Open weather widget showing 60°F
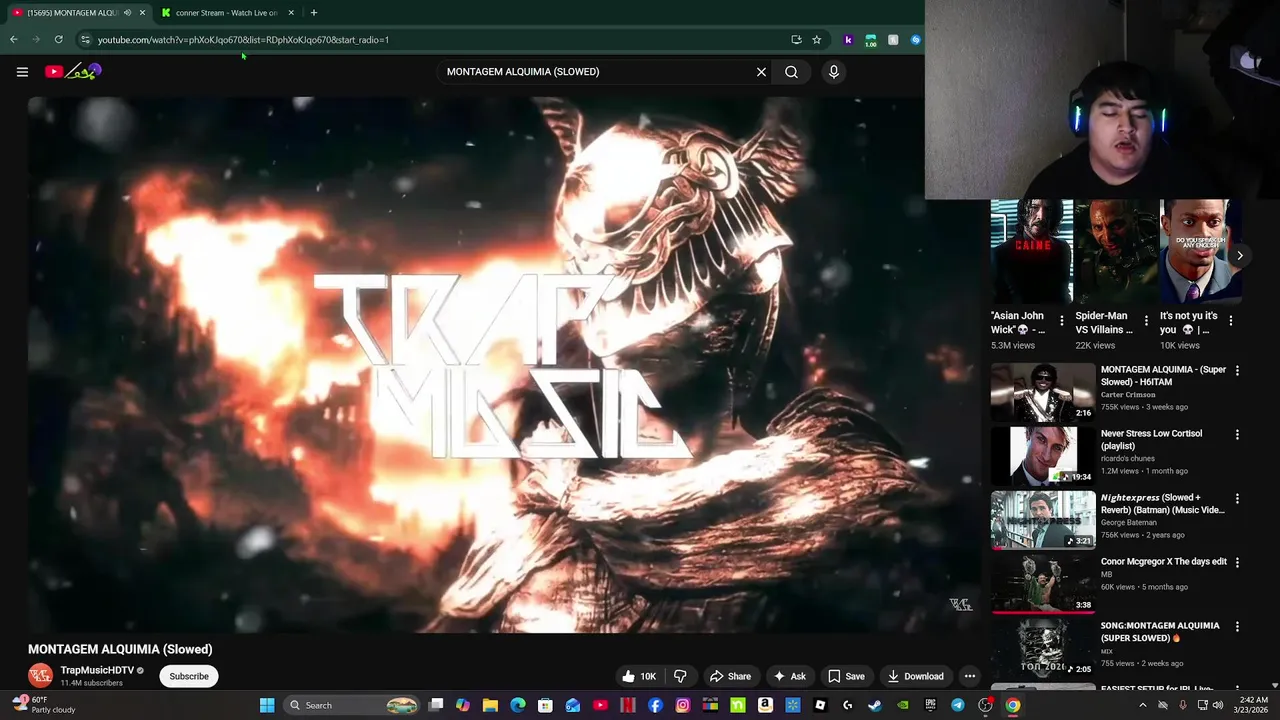Screen dimensions: 1280x720 (x=45, y=705)
